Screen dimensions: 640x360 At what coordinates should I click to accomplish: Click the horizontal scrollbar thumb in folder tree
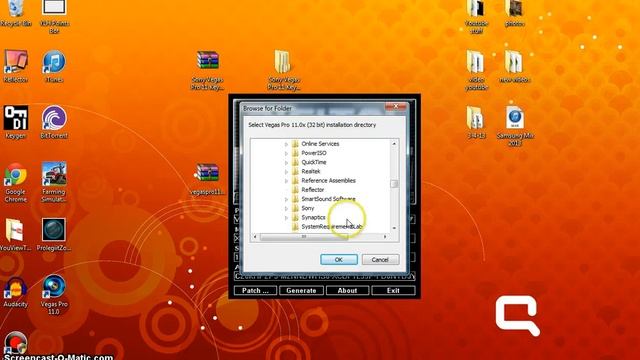304,237
